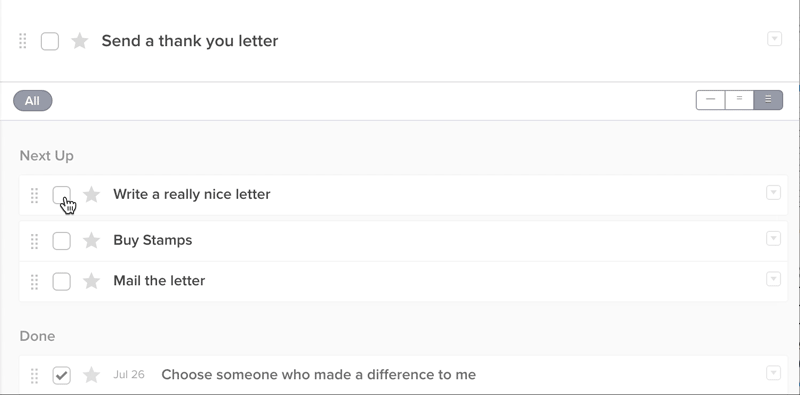Select the 'All' filter pill
Screen dimensions: 800x395
[33, 101]
